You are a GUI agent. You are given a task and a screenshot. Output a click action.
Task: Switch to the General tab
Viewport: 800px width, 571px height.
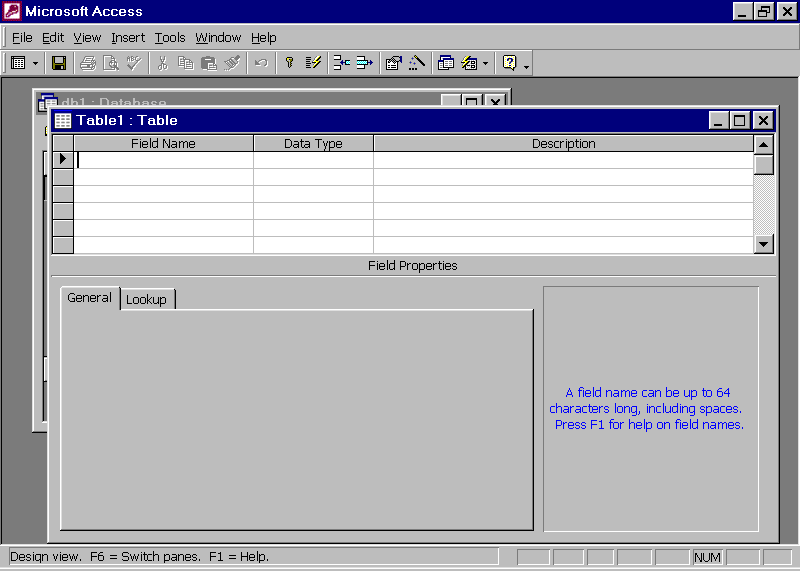click(89, 298)
